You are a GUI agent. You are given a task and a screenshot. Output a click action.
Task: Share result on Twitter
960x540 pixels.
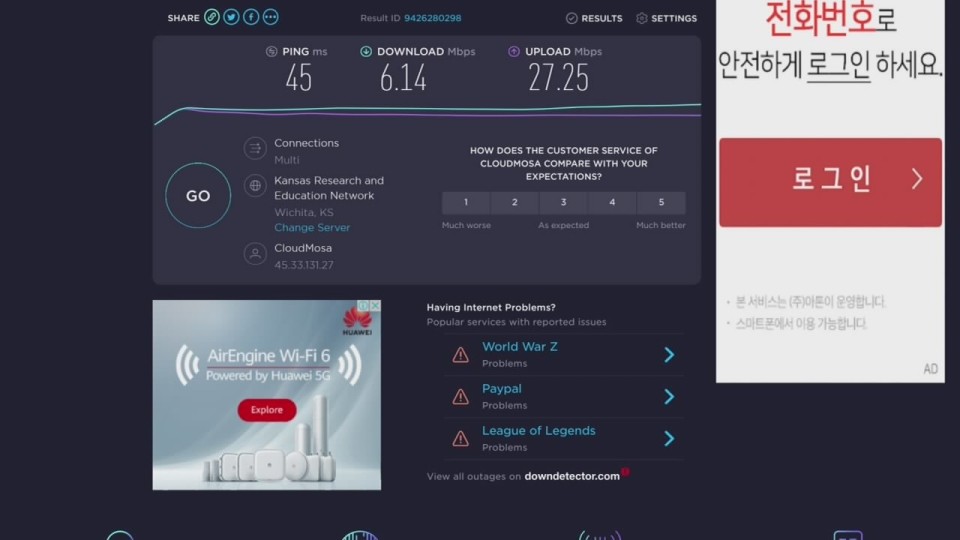[231, 17]
